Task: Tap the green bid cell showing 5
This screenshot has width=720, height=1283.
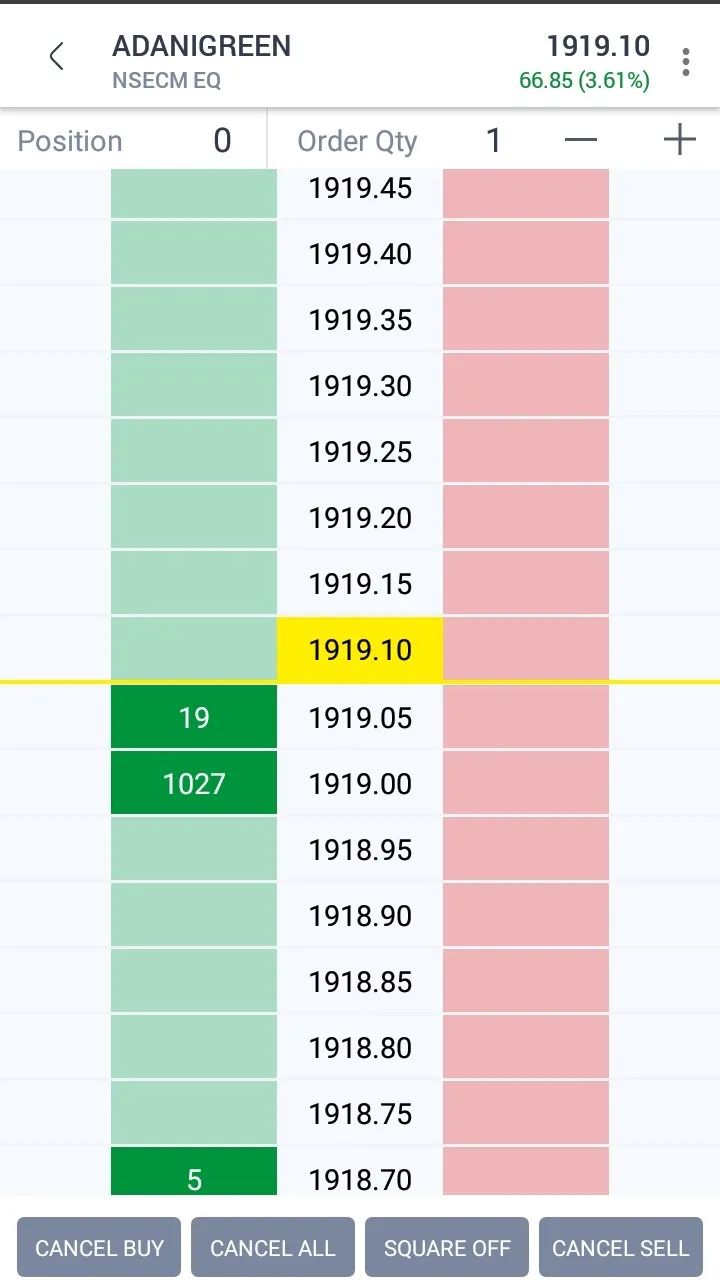Action: click(x=194, y=1172)
